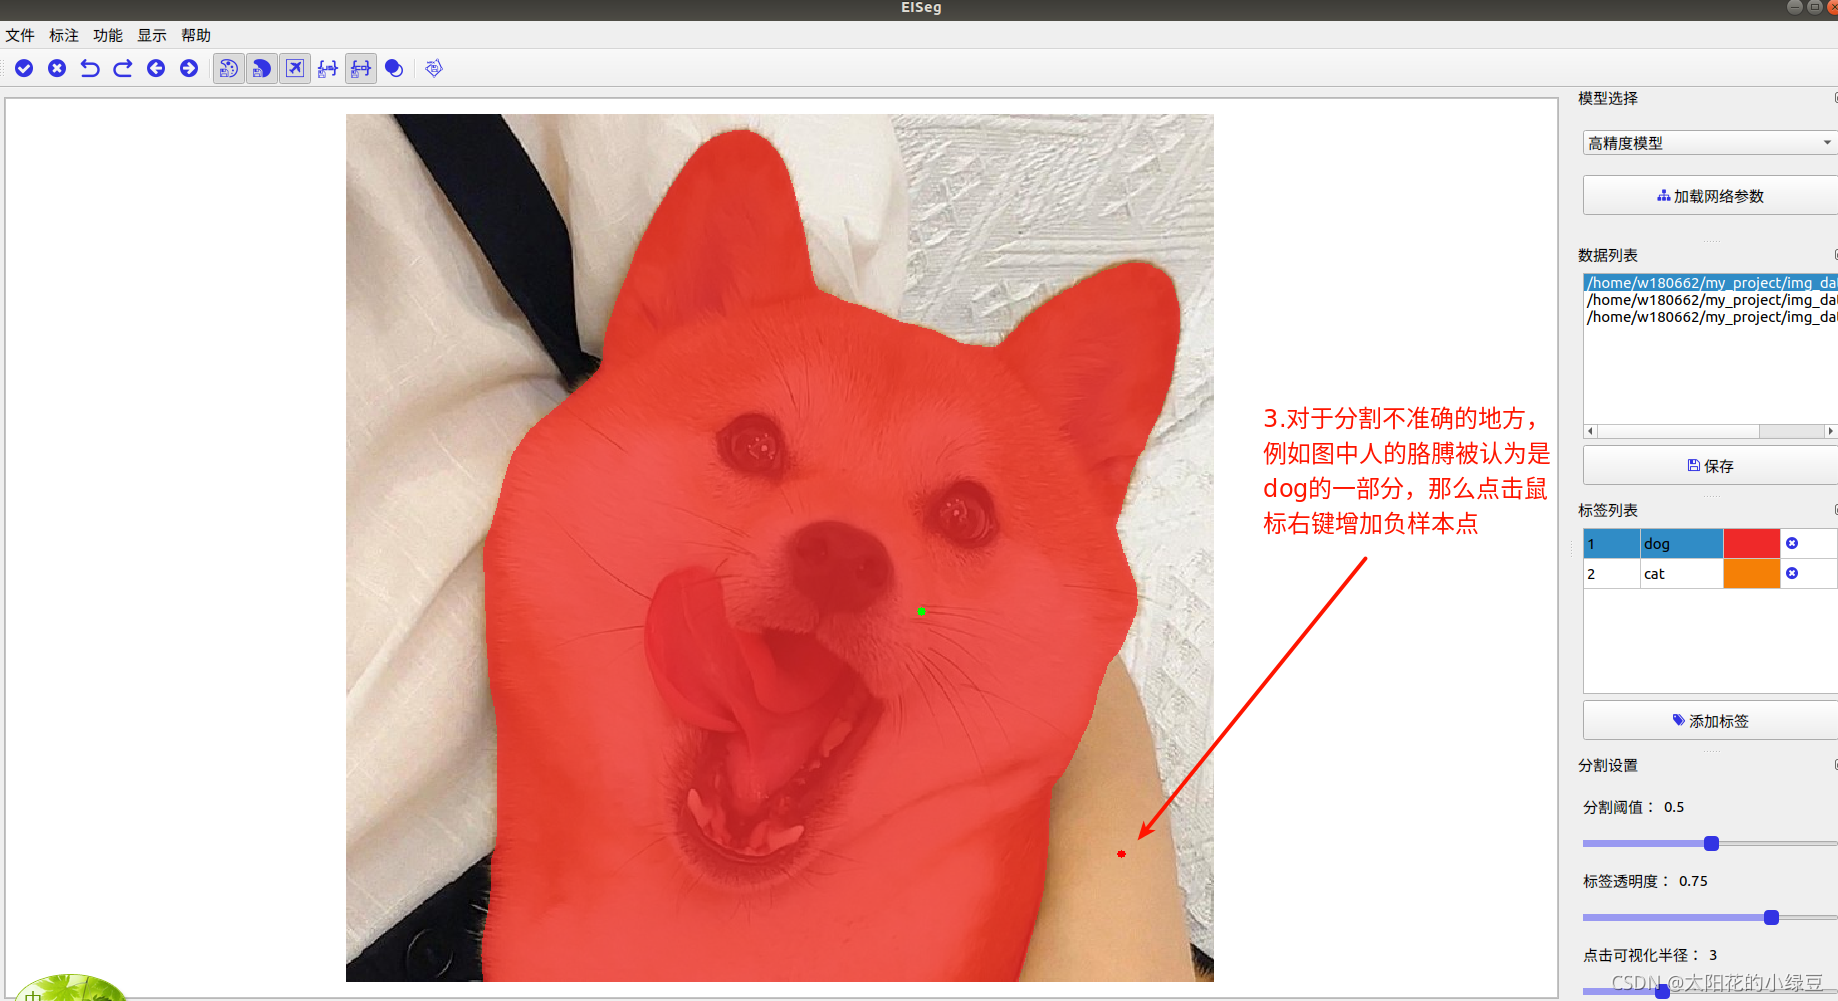Click the 保存 button
The image size is (1838, 1001).
coord(1710,466)
